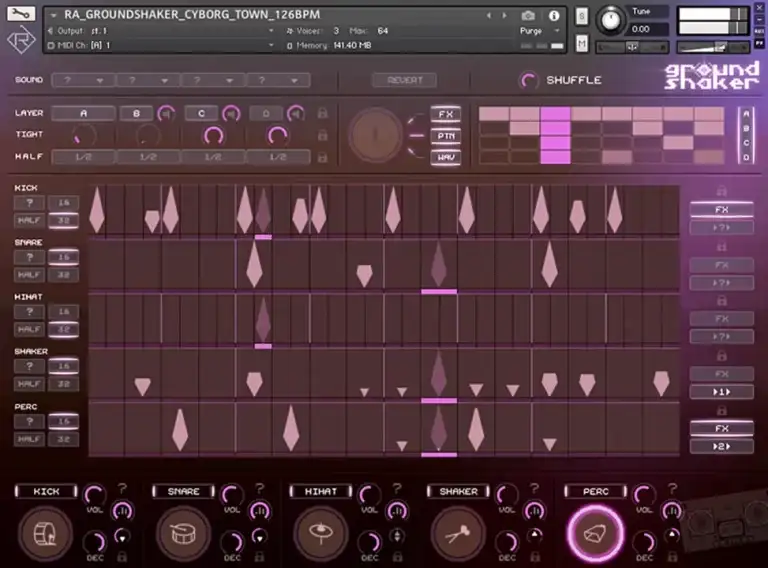Image resolution: width=768 pixels, height=568 pixels.
Task: Click the Snare drum pad icon
Action: pos(183,534)
